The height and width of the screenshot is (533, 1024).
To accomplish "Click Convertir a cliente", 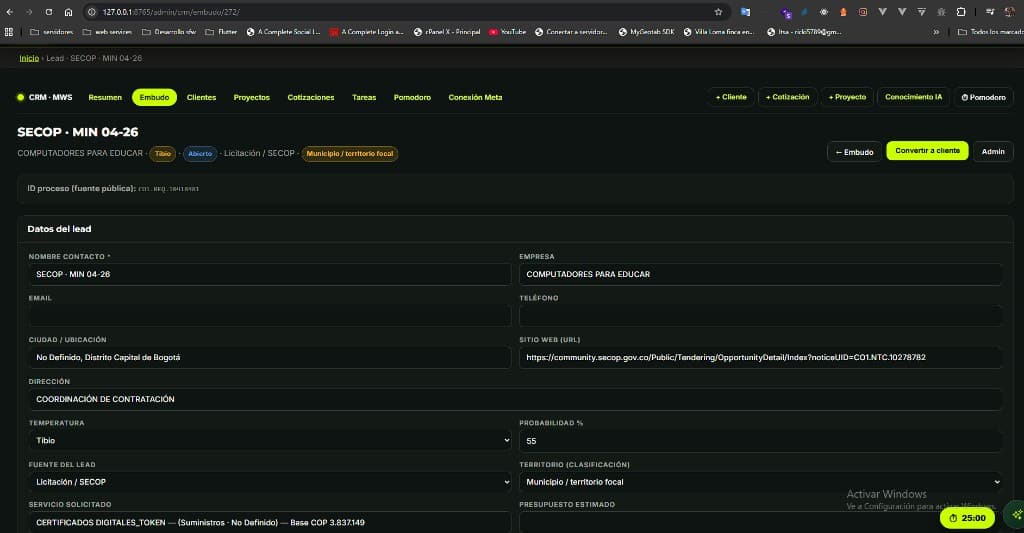I will [927, 151].
